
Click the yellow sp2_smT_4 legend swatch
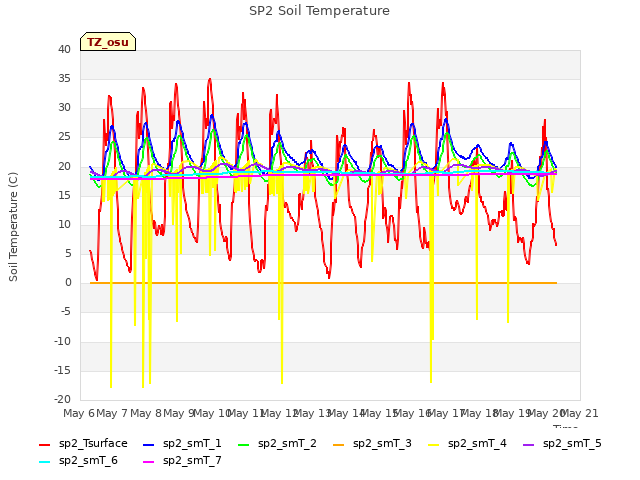pyautogui.click(x=433, y=444)
